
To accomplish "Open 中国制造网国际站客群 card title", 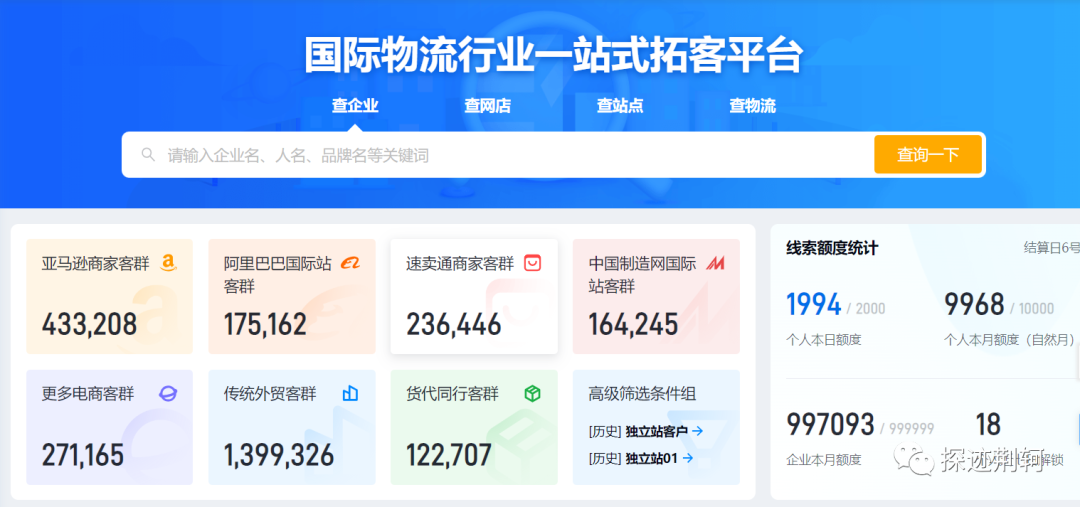I will click(x=643, y=275).
